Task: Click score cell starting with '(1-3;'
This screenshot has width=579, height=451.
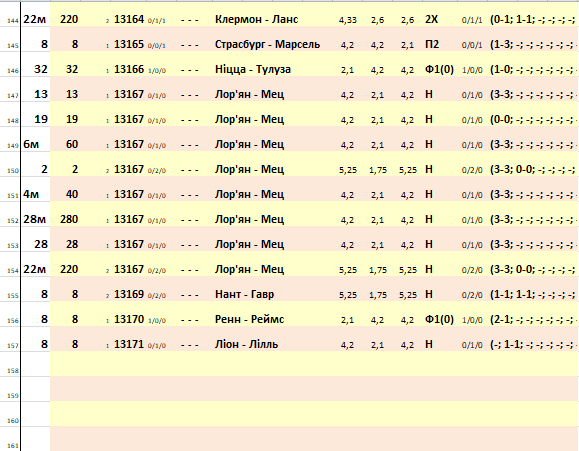Action: tap(532, 44)
